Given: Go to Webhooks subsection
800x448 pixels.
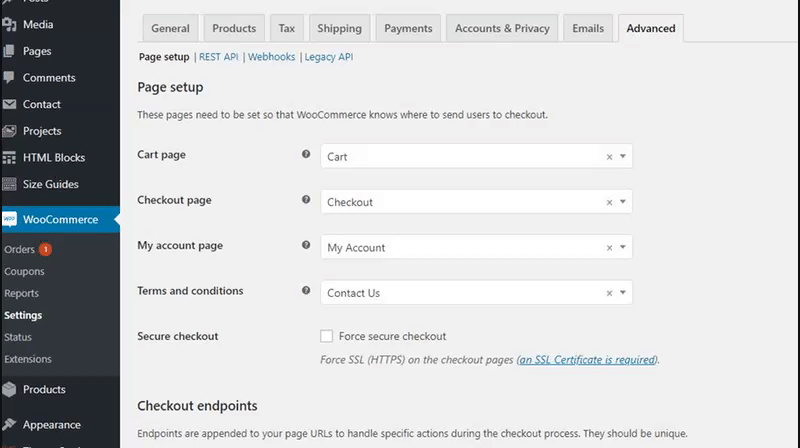Looking at the screenshot, I should point(272,57).
